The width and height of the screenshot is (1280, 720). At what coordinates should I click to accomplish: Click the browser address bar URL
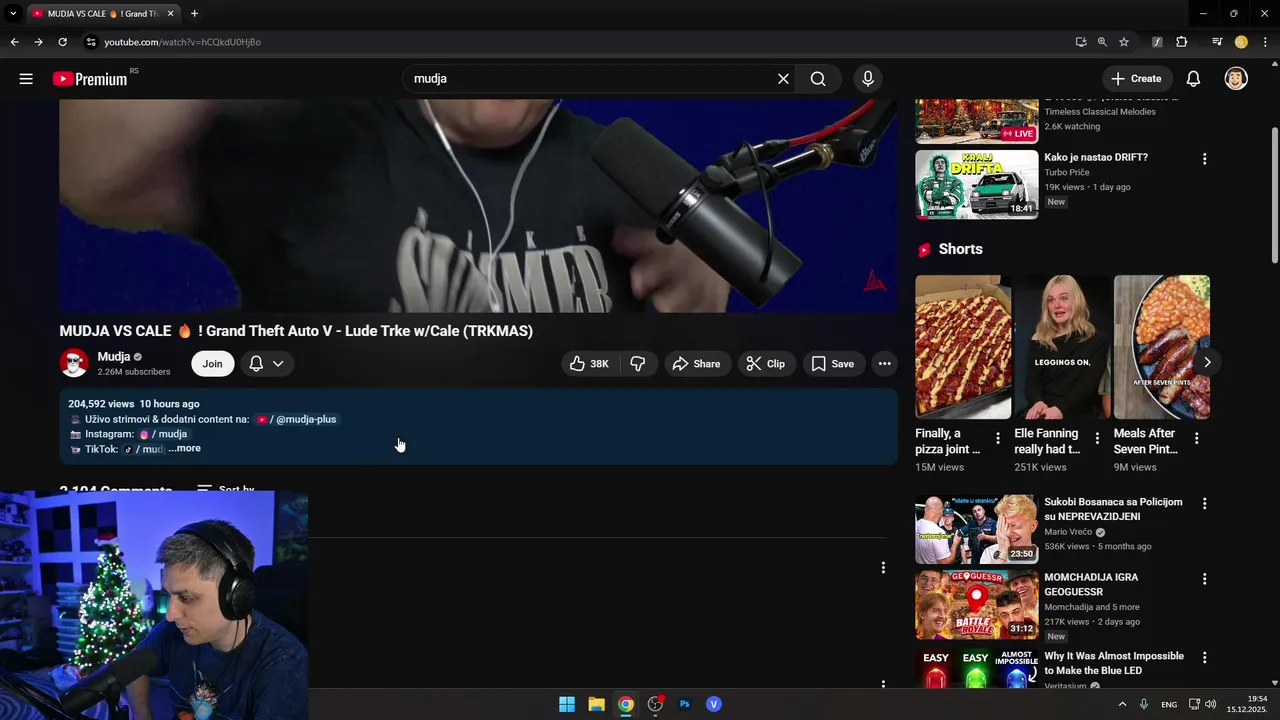pos(182,42)
